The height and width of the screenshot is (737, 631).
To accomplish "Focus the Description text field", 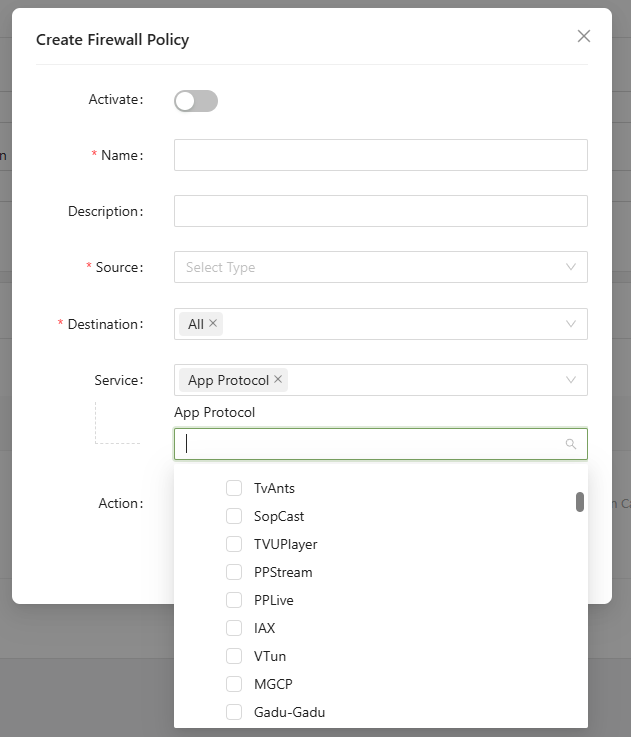I will [x=380, y=211].
